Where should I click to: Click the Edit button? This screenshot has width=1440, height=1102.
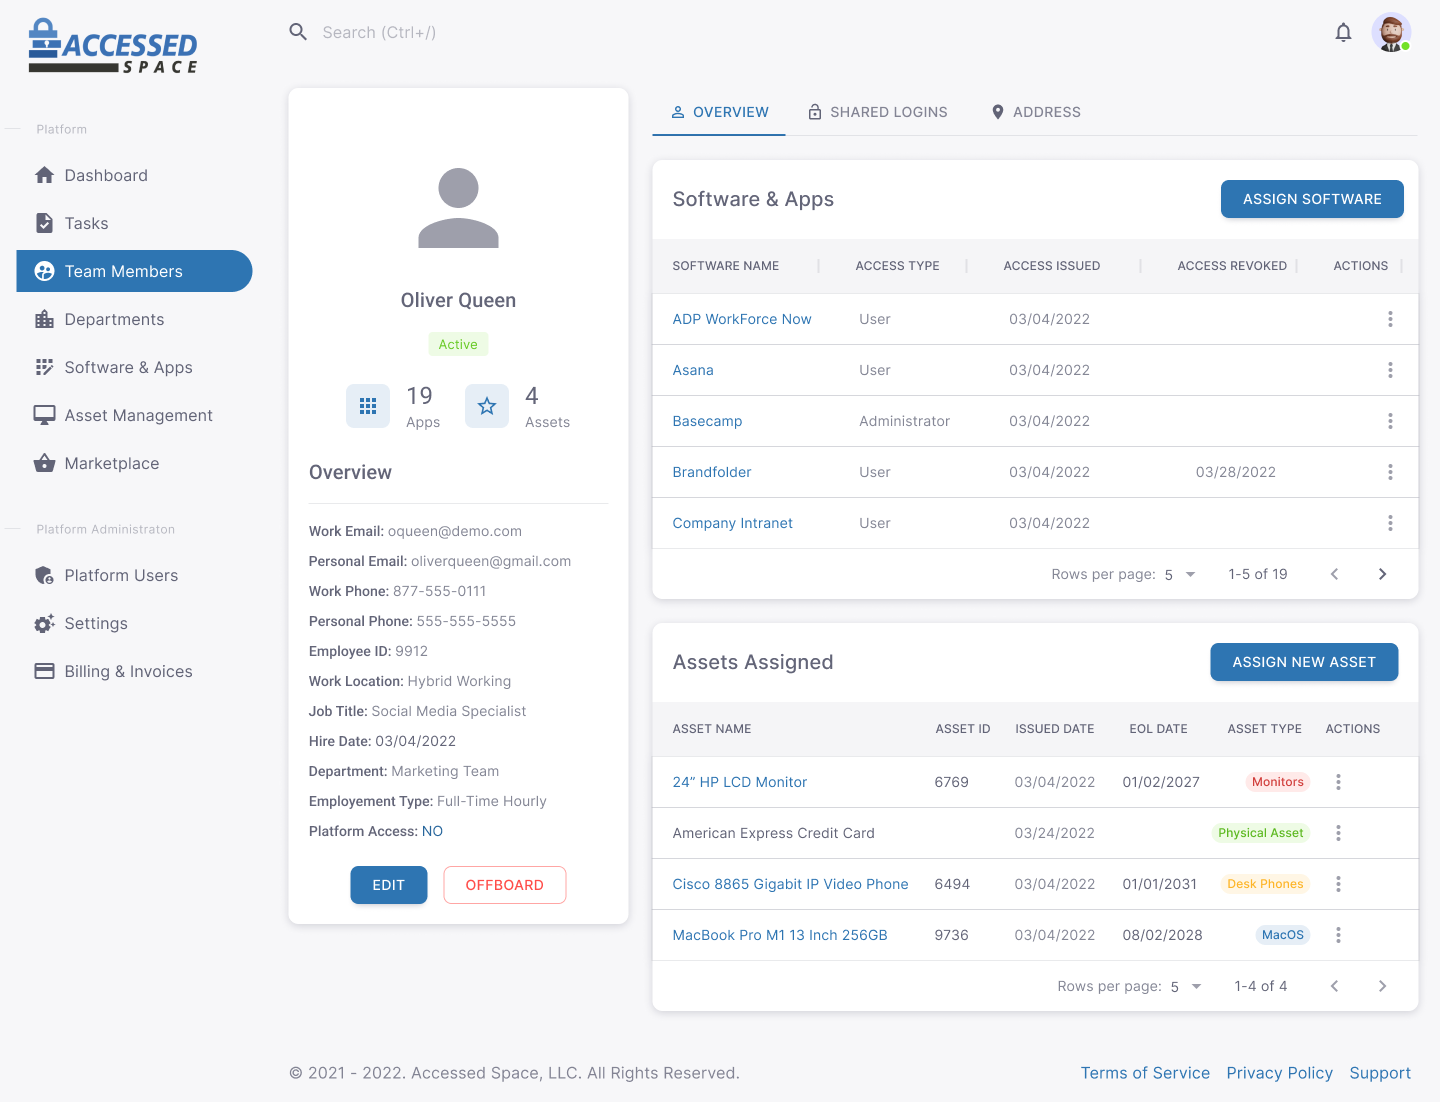pyautogui.click(x=388, y=885)
